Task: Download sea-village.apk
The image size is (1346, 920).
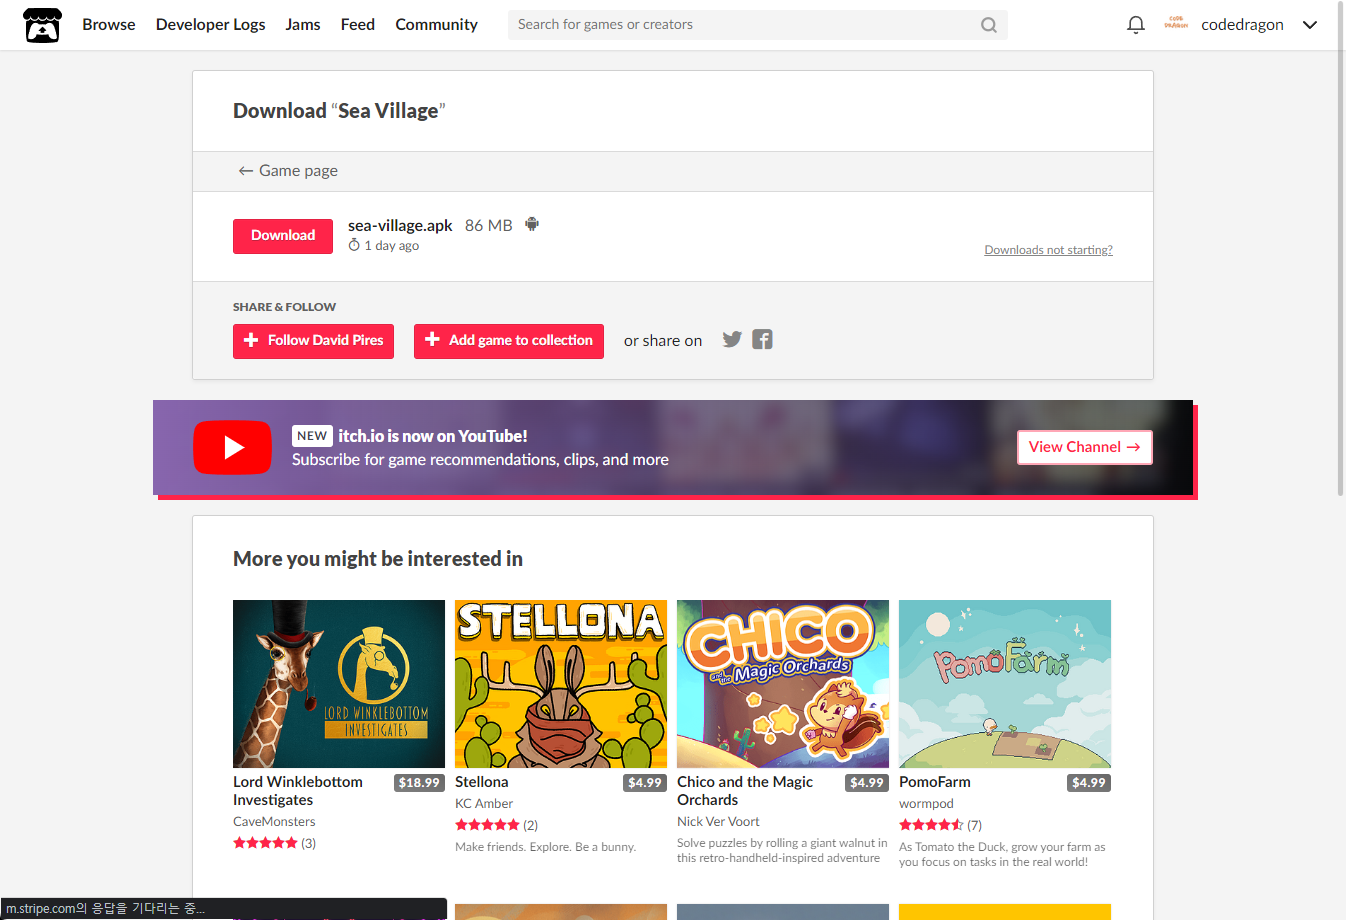Action: 283,236
